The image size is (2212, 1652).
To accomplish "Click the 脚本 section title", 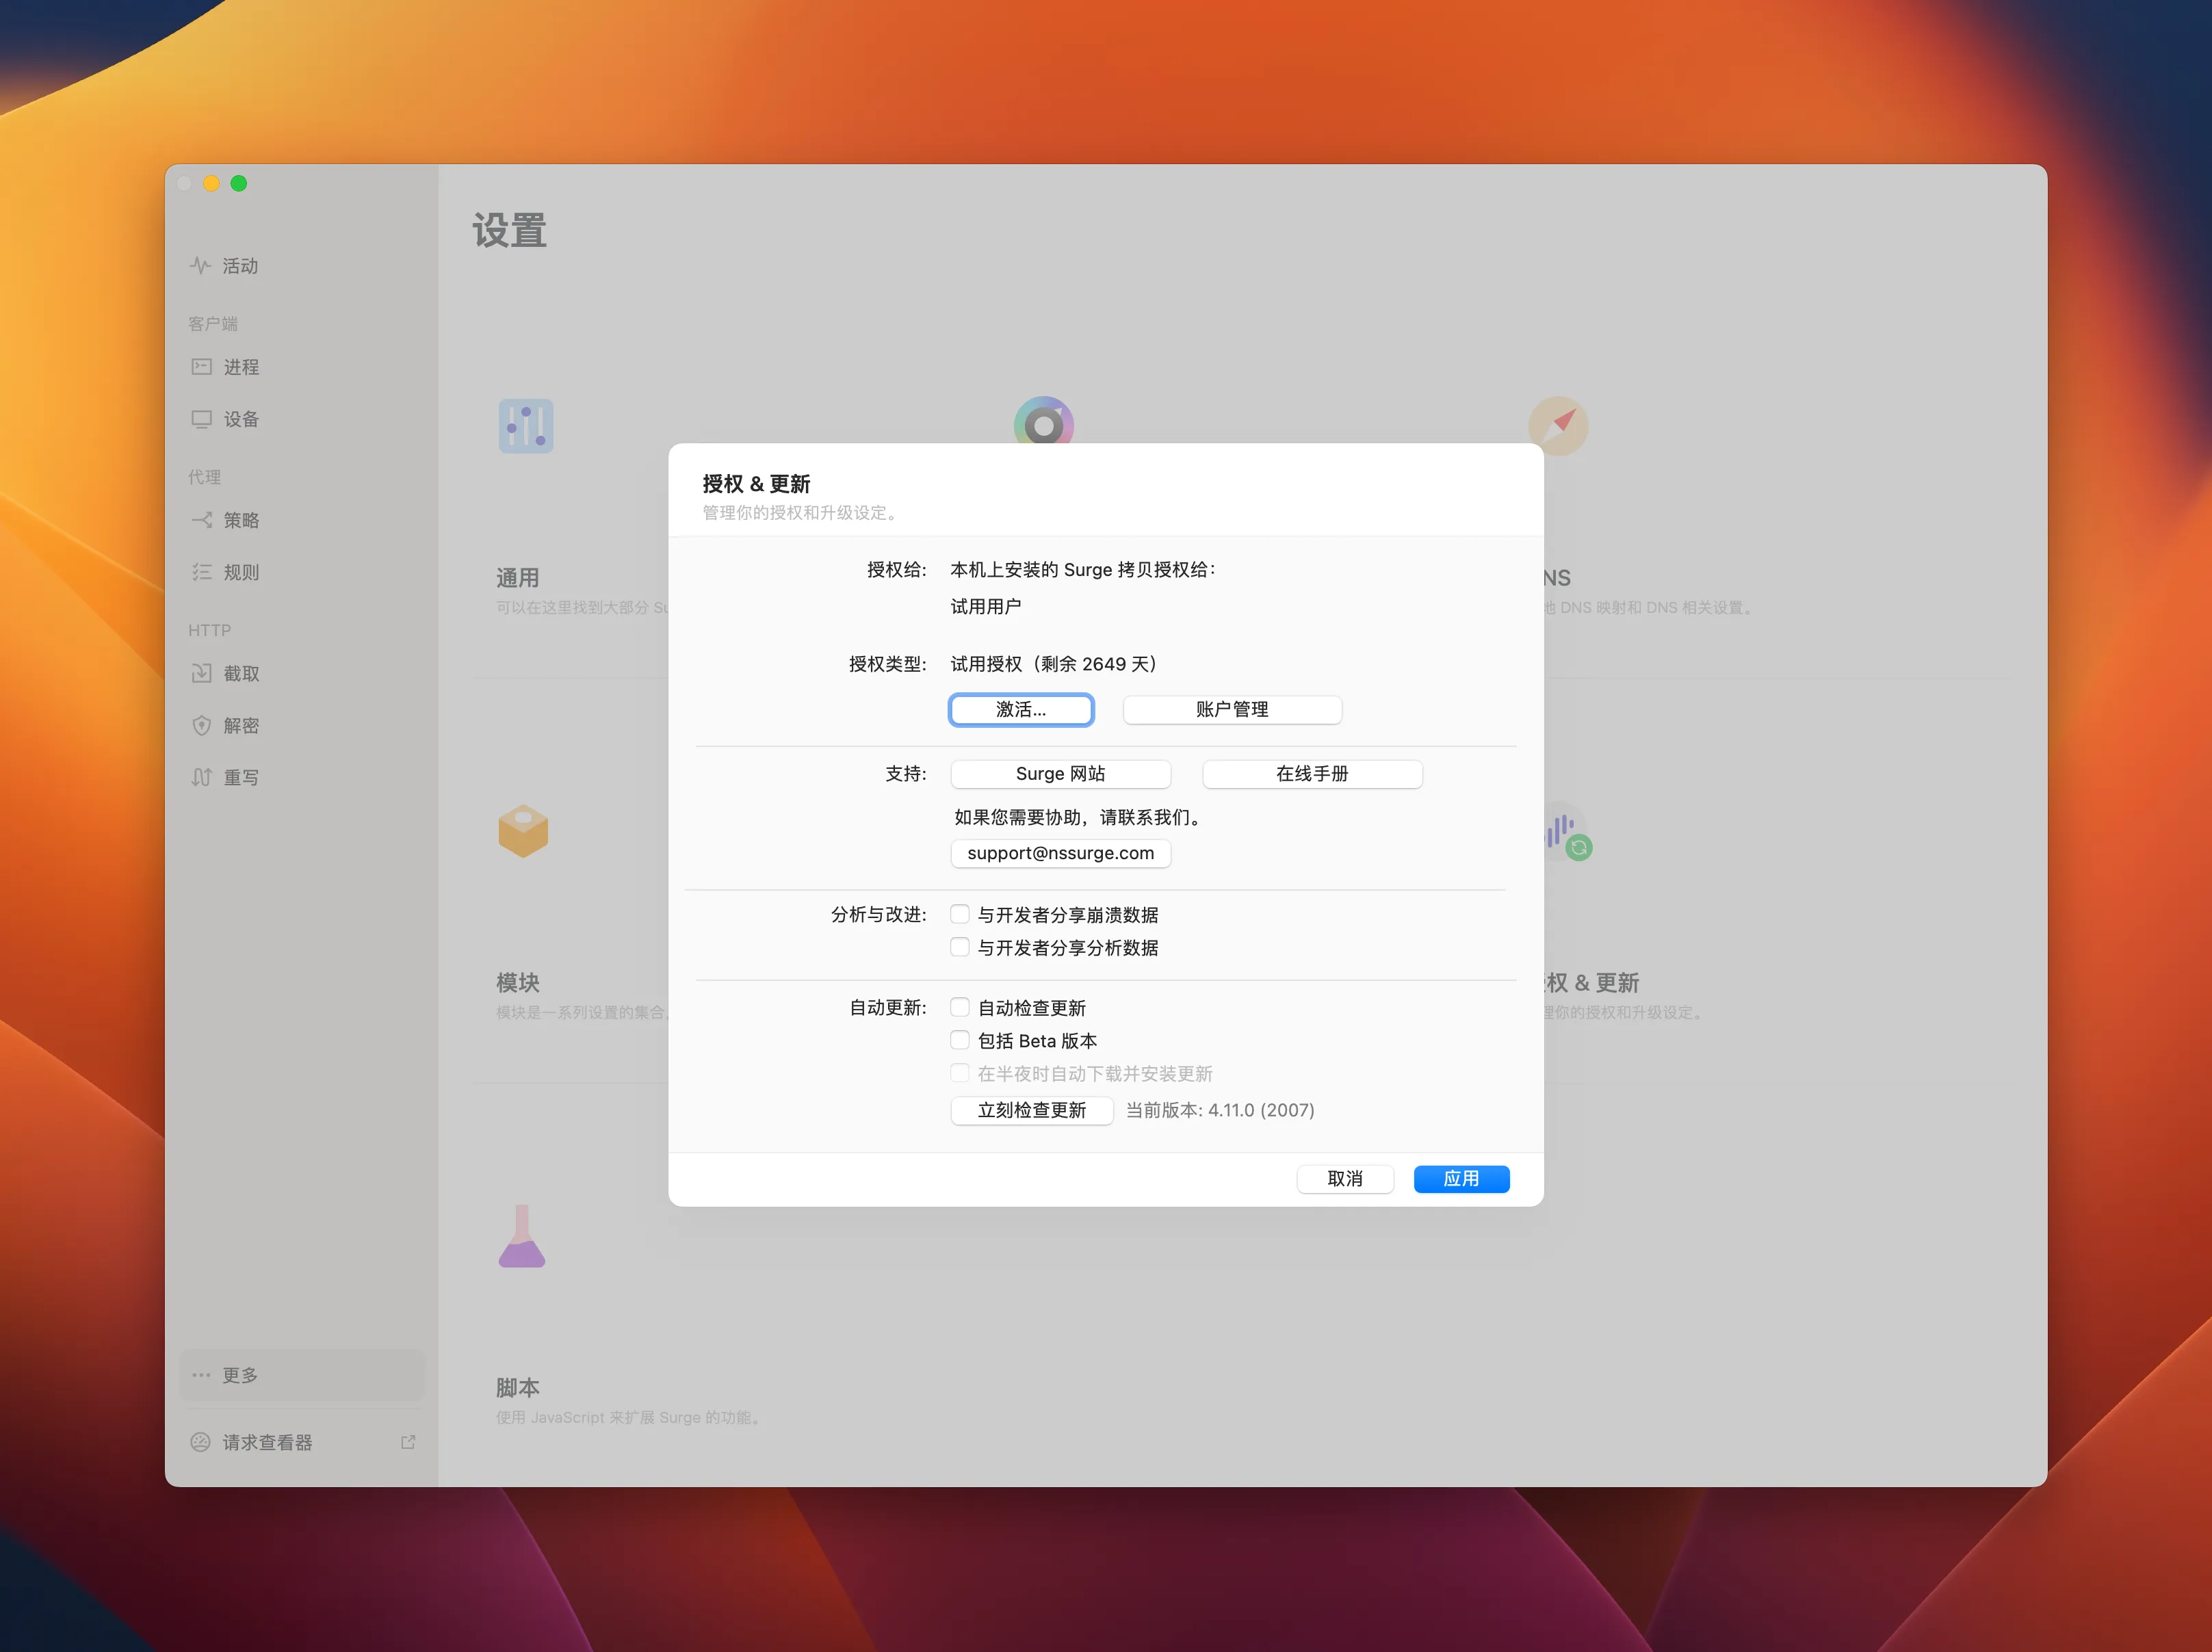I will pyautogui.click(x=518, y=1387).
